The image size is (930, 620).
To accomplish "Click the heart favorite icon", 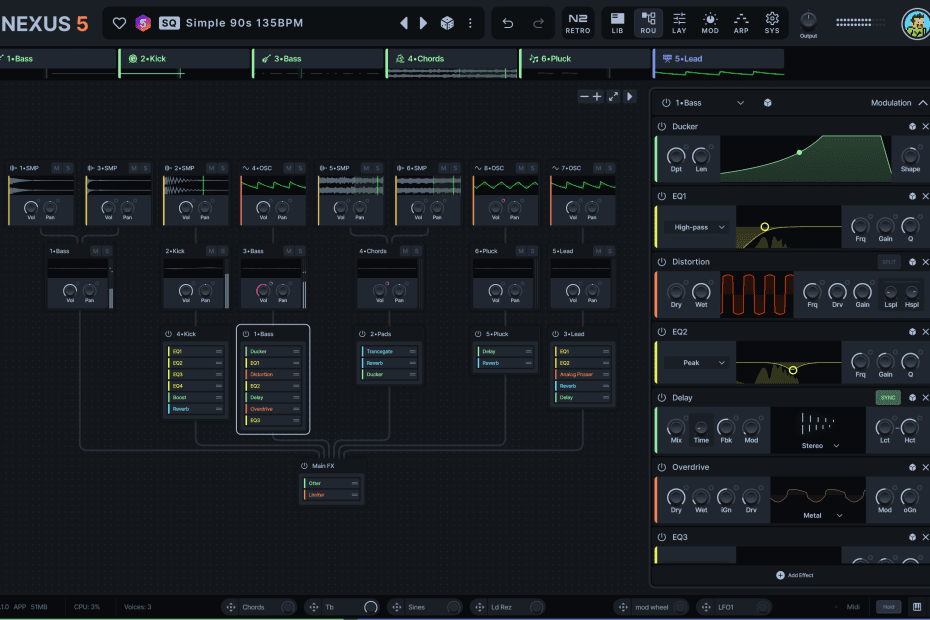I will tap(119, 23).
